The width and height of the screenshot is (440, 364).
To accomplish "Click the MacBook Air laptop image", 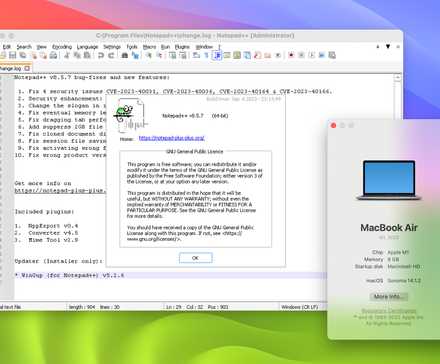I will coord(389,180).
